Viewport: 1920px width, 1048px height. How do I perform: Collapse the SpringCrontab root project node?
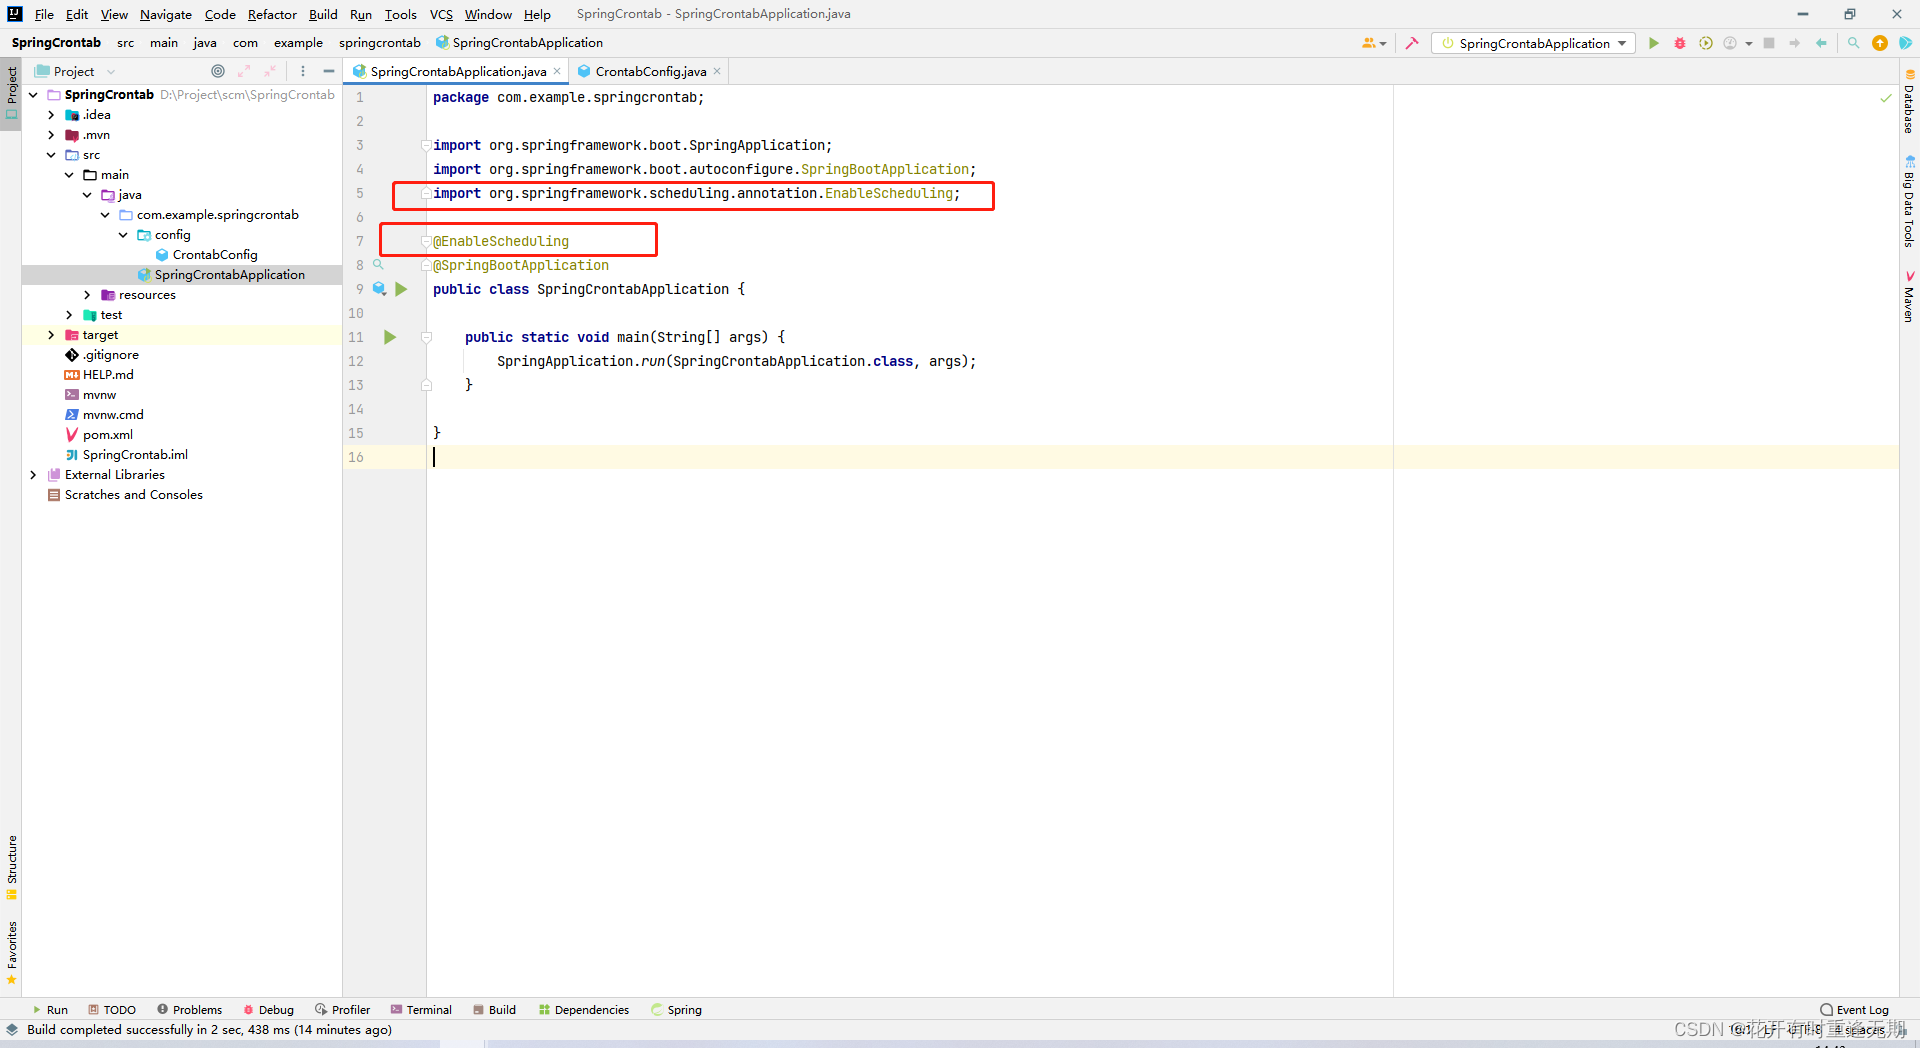(33, 95)
